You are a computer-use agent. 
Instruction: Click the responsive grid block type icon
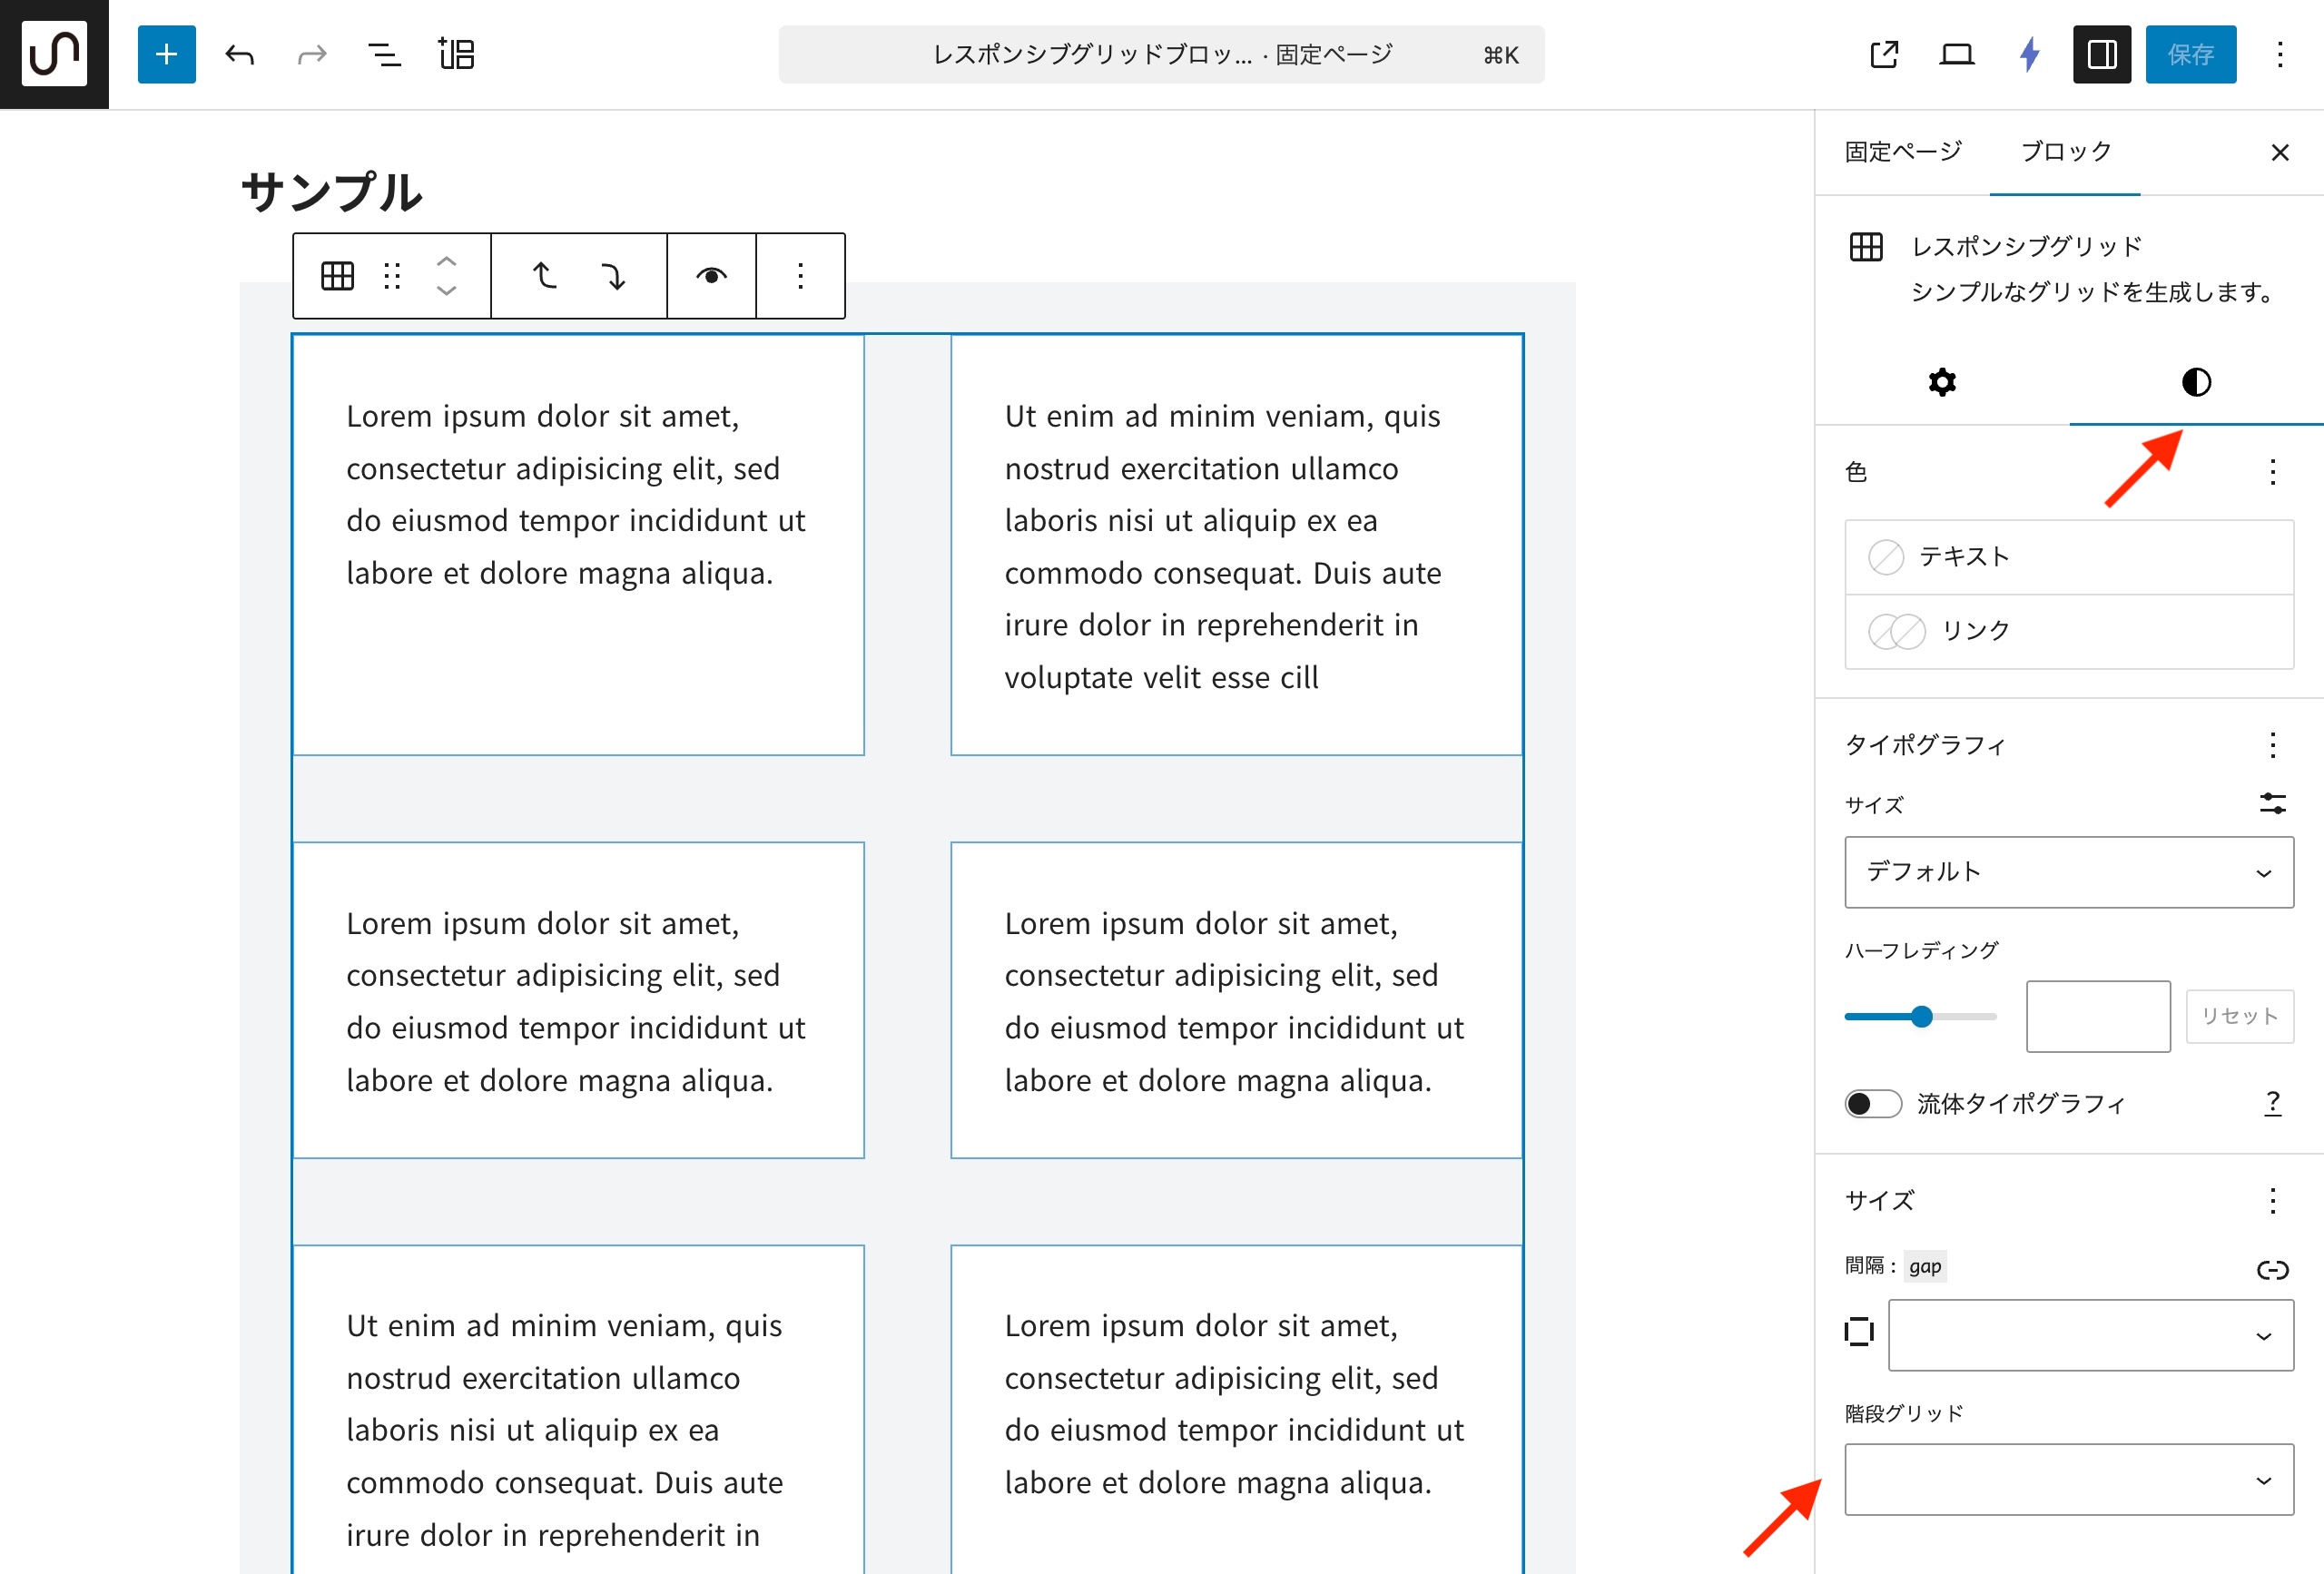[x=337, y=276]
